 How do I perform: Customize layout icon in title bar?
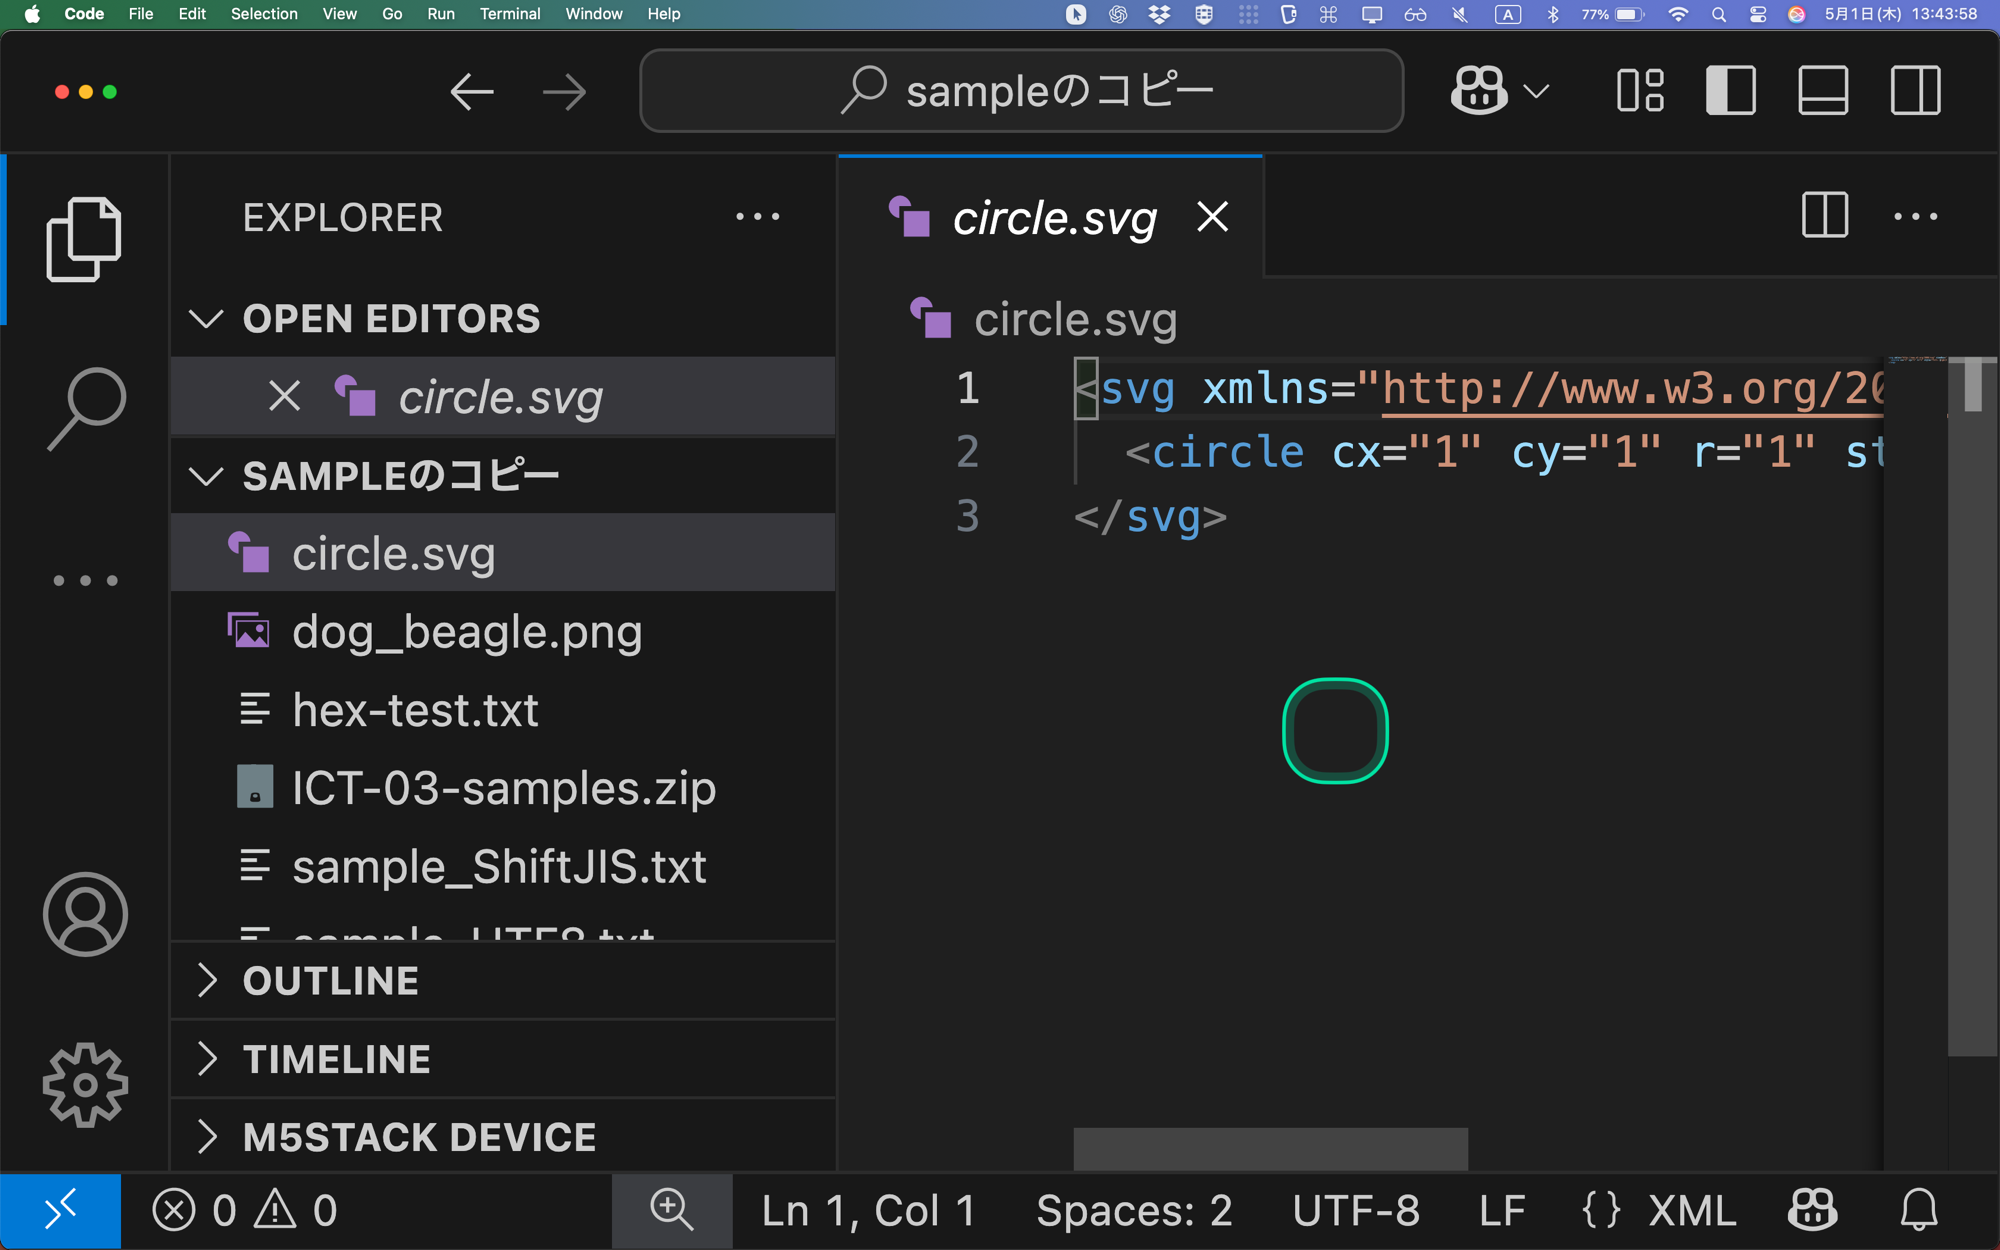point(1640,91)
